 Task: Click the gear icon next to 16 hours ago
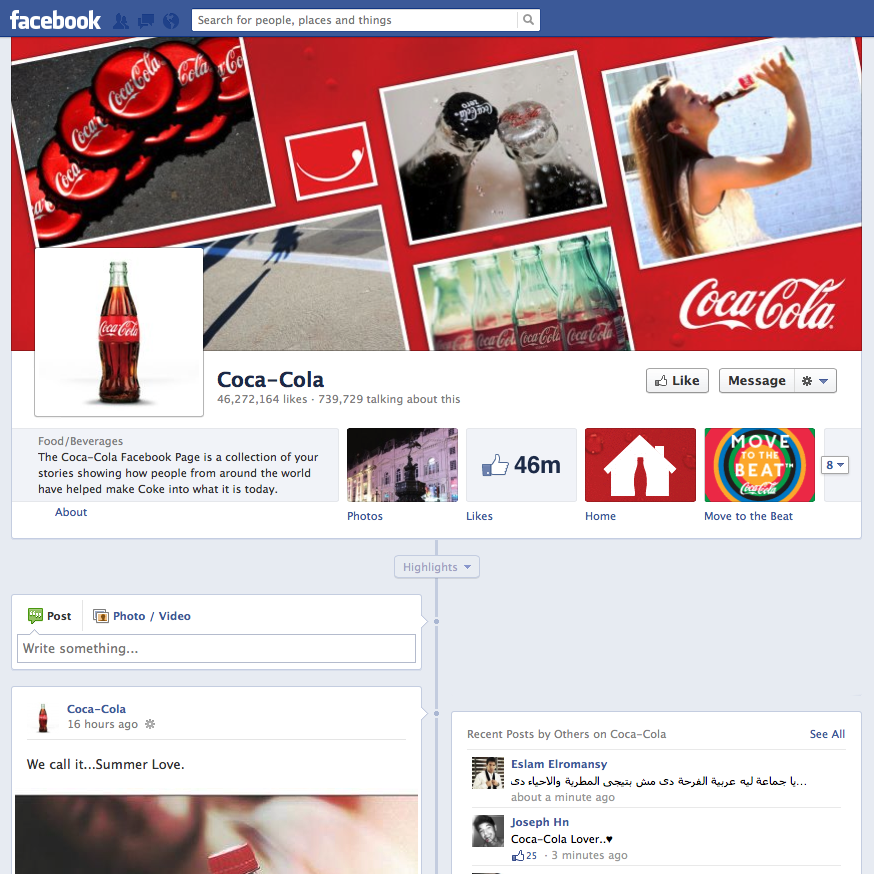[x=150, y=724]
